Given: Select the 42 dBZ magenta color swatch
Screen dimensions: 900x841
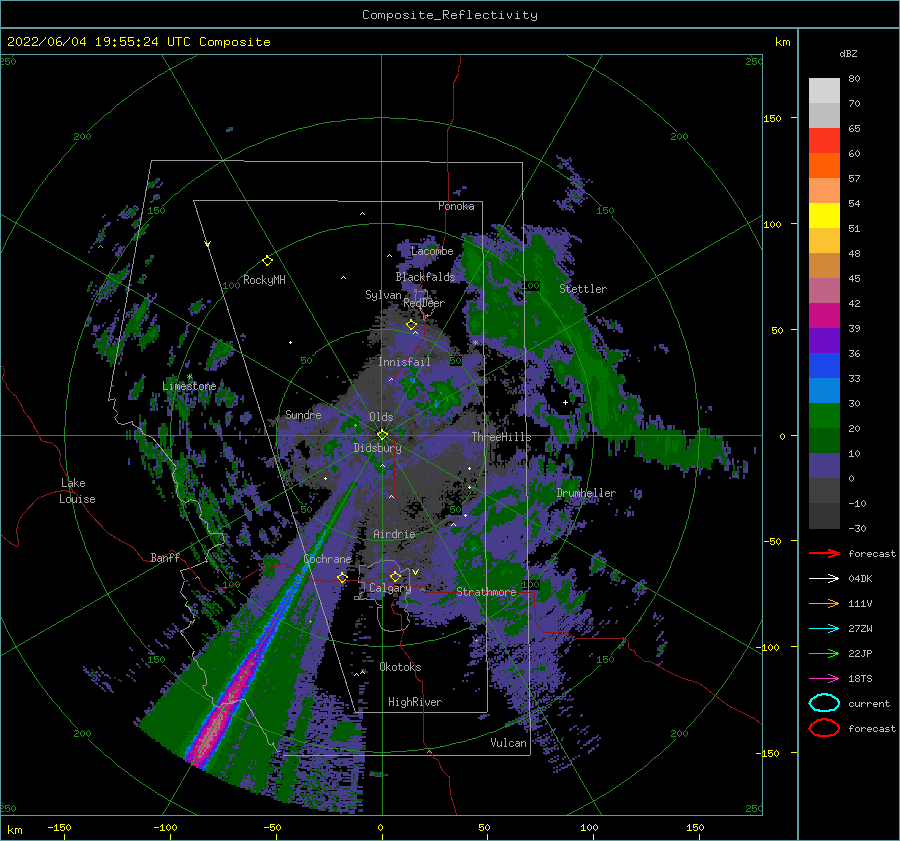Looking at the screenshot, I should pyautogui.click(x=824, y=315).
